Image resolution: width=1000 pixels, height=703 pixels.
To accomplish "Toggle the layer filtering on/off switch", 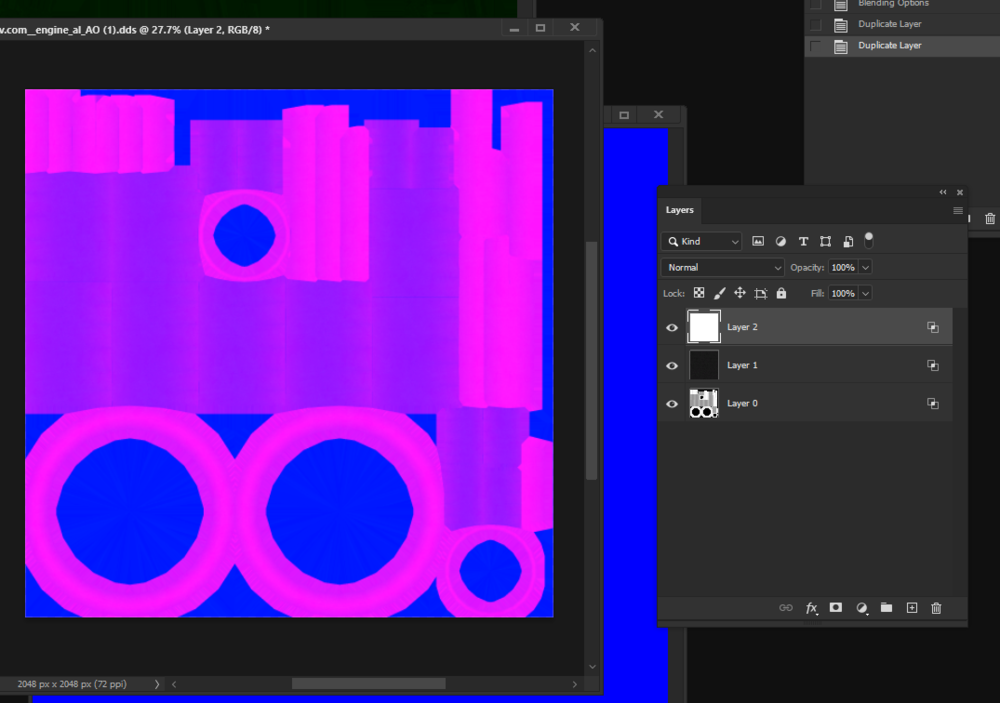I will (x=869, y=240).
